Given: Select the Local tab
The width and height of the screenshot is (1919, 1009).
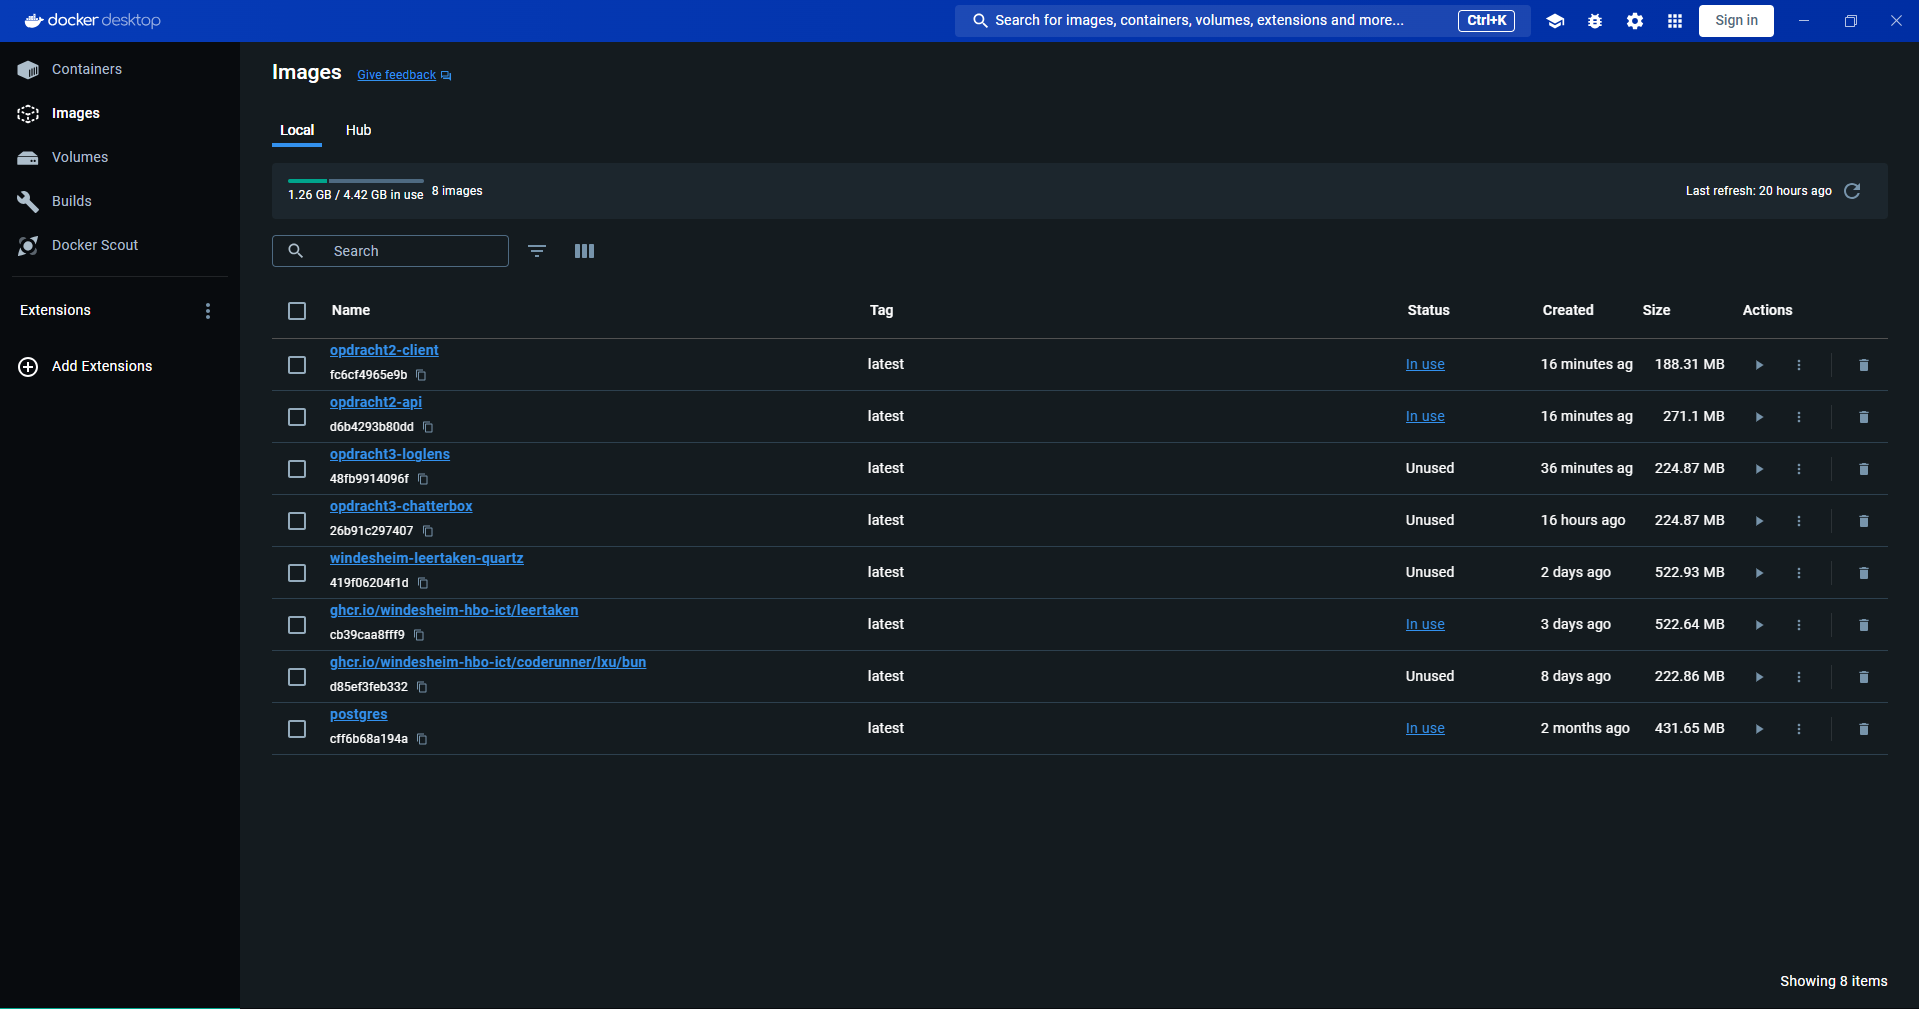Looking at the screenshot, I should [297, 130].
